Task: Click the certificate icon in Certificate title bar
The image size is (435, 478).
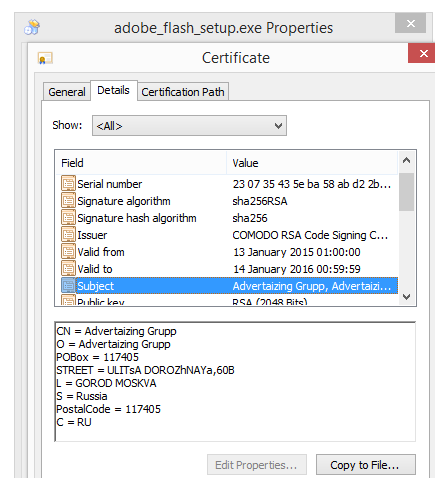Action: pyautogui.click(x=45, y=58)
